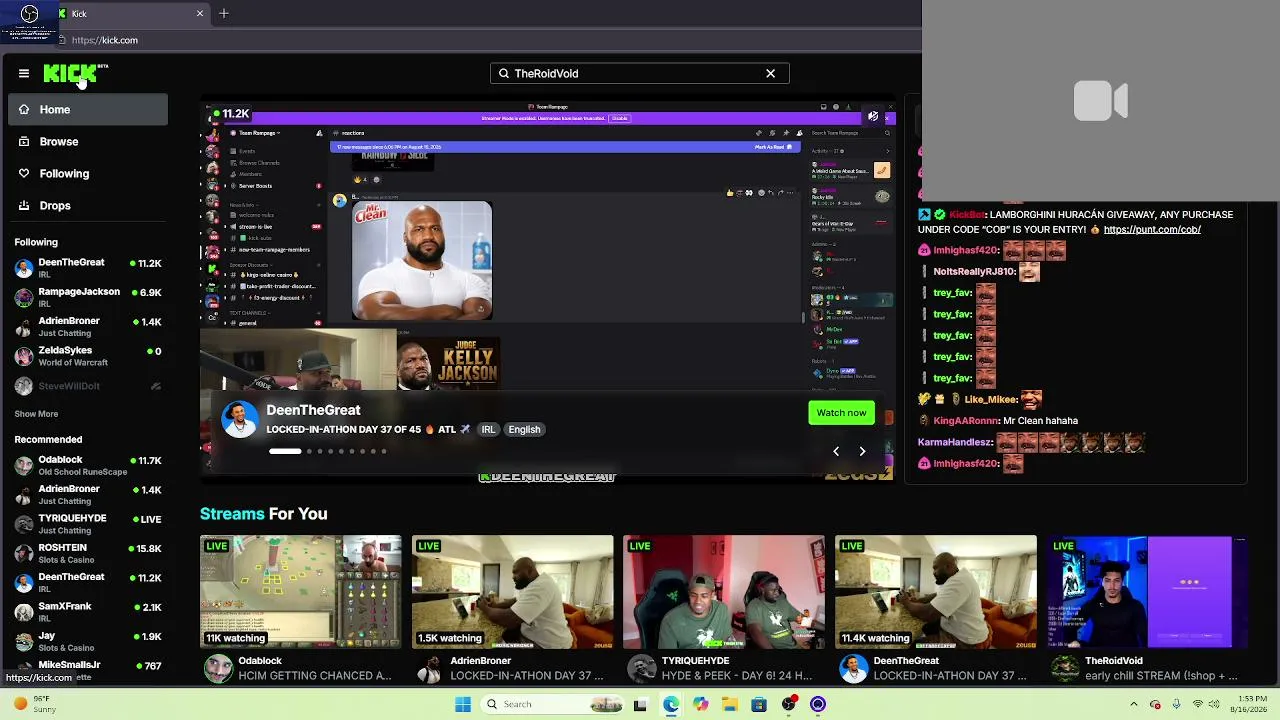Open ZeldaSykes channel from Following list
Viewport: 1280px width, 720px height.
88,355
